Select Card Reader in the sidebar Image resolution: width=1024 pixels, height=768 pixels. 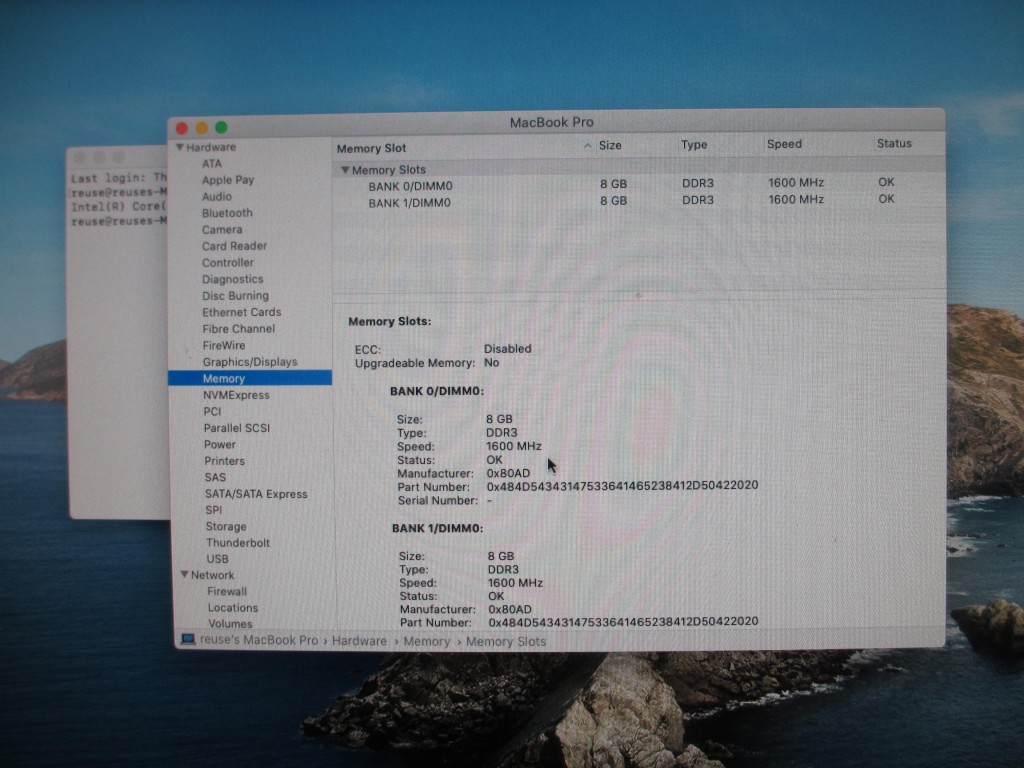coord(234,246)
